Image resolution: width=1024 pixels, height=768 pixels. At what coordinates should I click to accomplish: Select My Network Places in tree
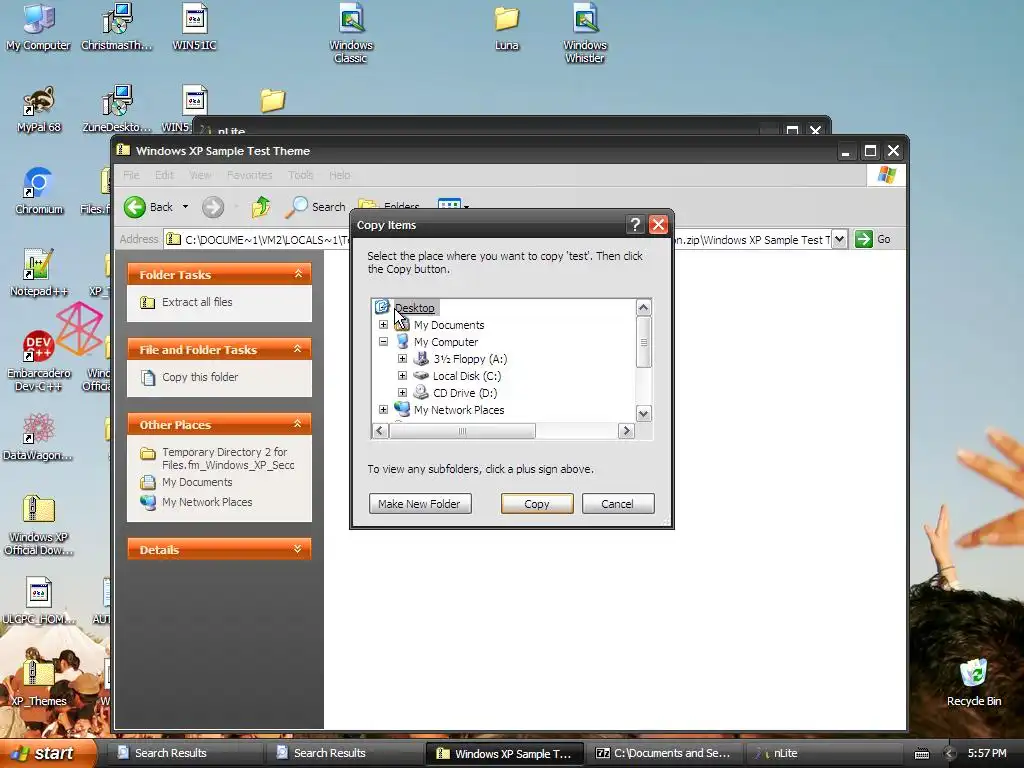coord(458,409)
